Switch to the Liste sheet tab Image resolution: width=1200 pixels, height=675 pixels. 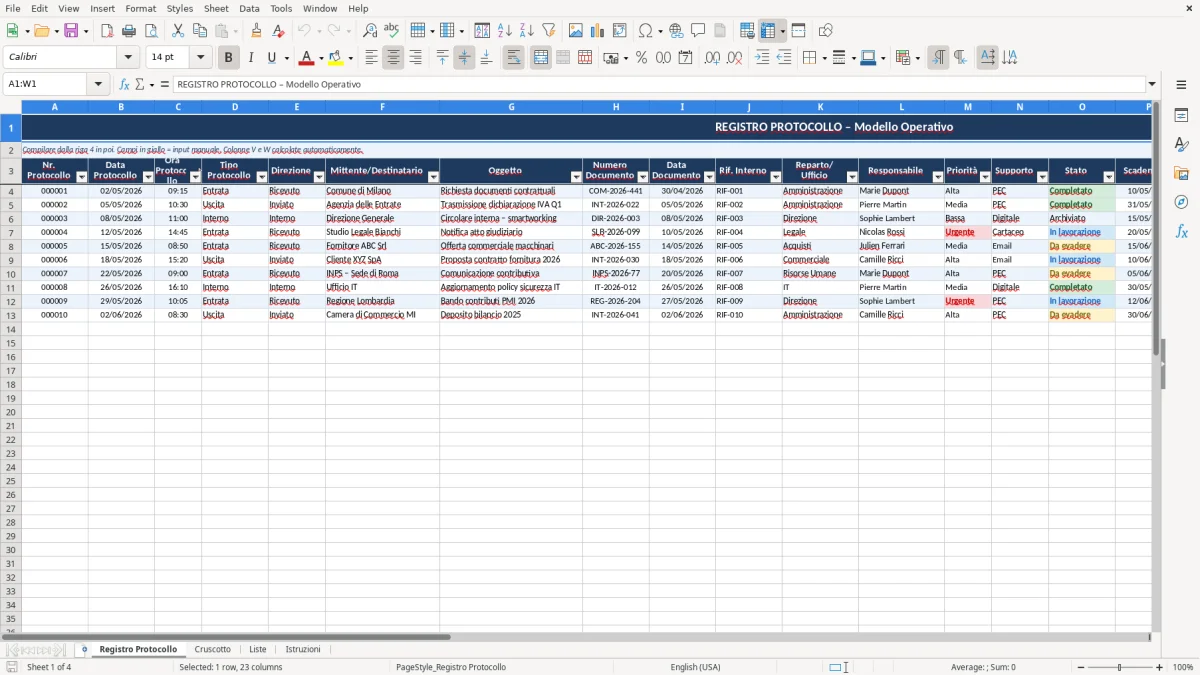258,650
